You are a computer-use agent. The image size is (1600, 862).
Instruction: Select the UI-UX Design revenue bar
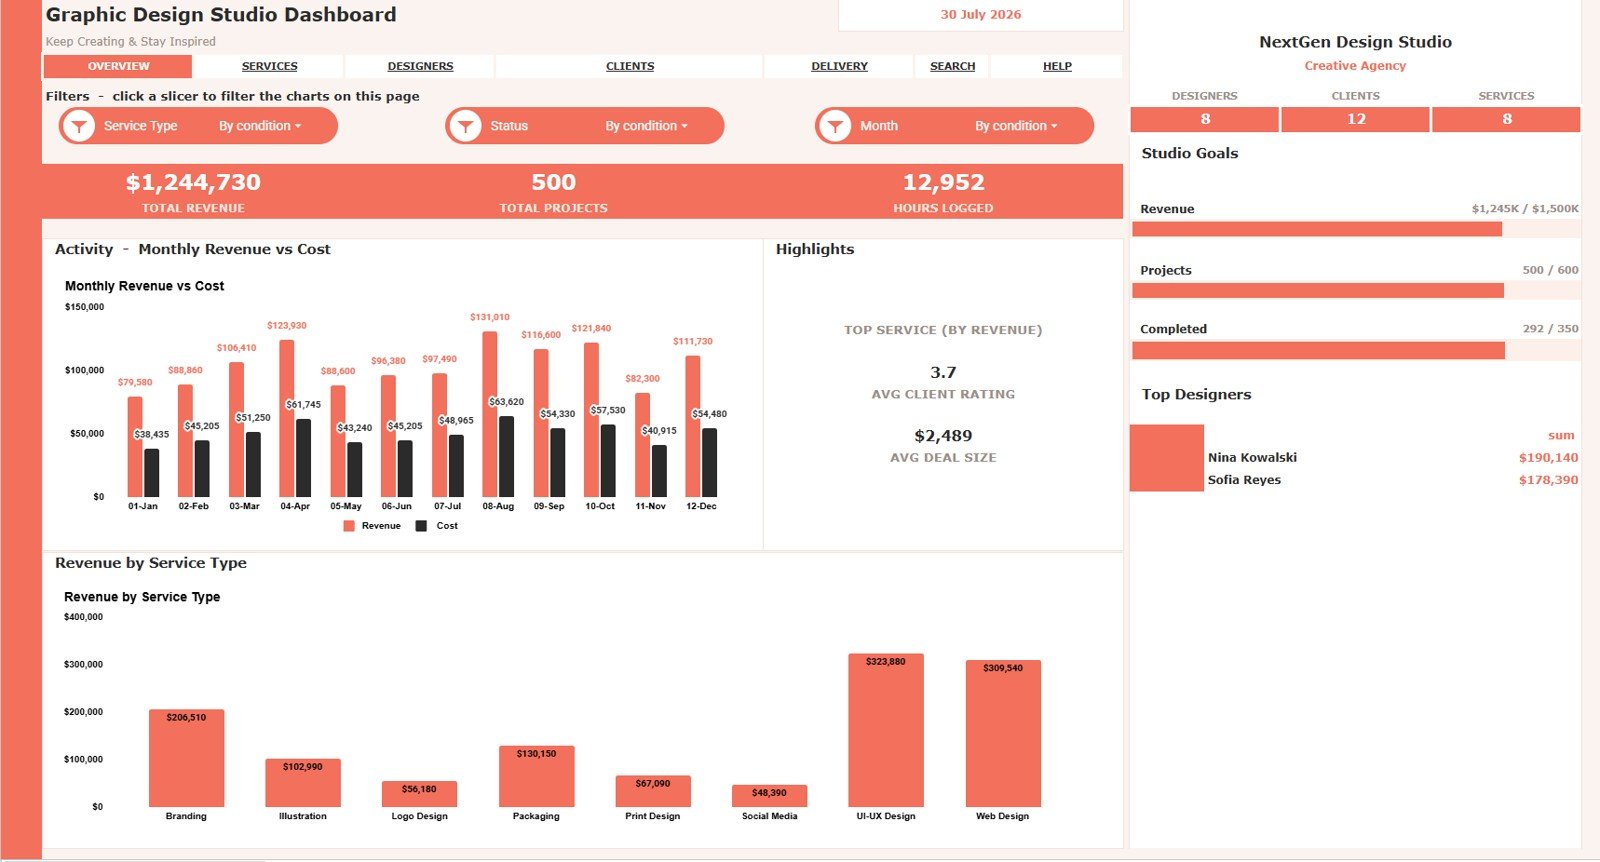click(x=886, y=730)
